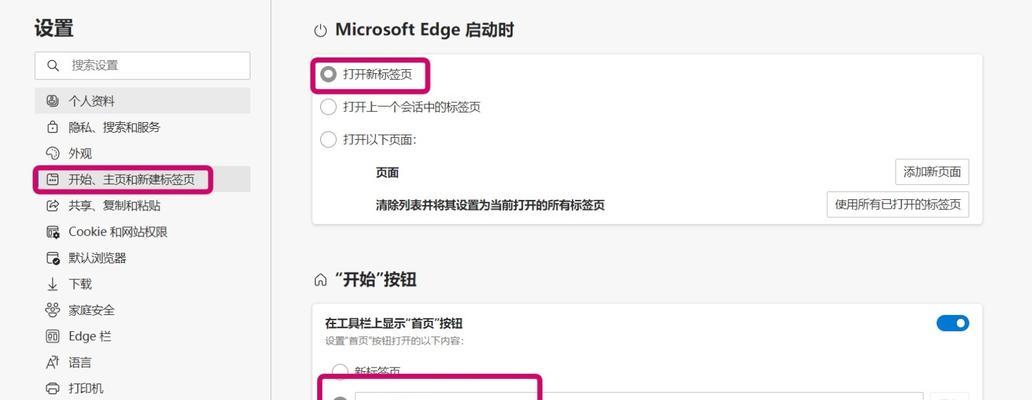
Task: Open the Edge 栏 sidebar icon
Action: 53,336
